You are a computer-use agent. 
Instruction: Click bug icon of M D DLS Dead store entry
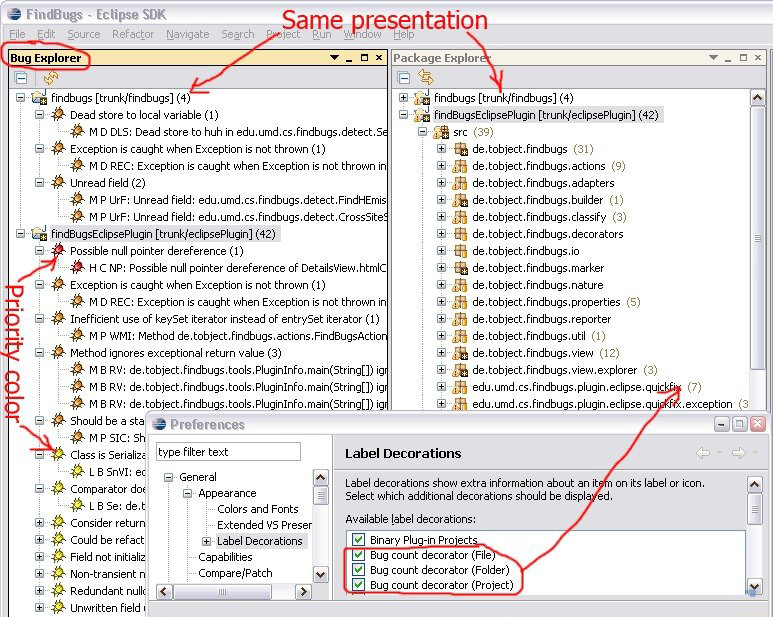[77, 131]
